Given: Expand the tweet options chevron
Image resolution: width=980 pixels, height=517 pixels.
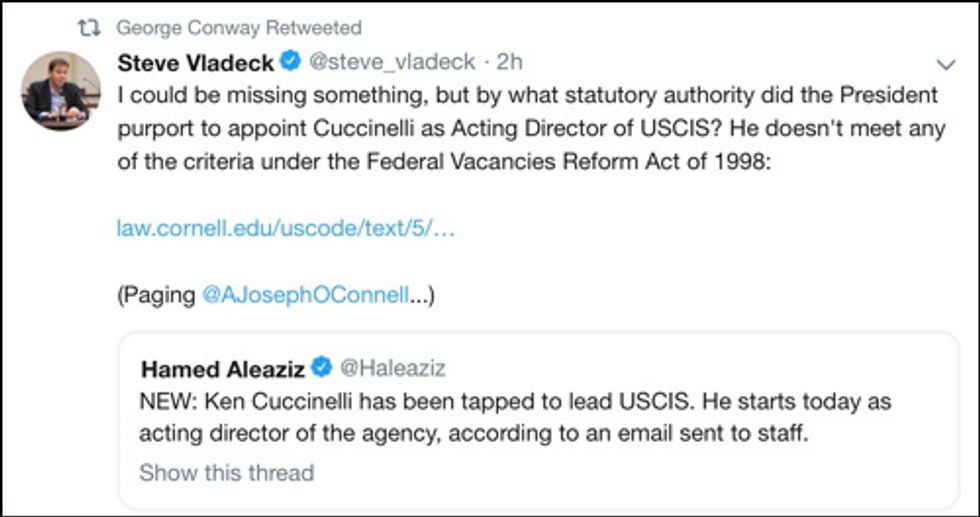Looking at the screenshot, I should (945, 64).
